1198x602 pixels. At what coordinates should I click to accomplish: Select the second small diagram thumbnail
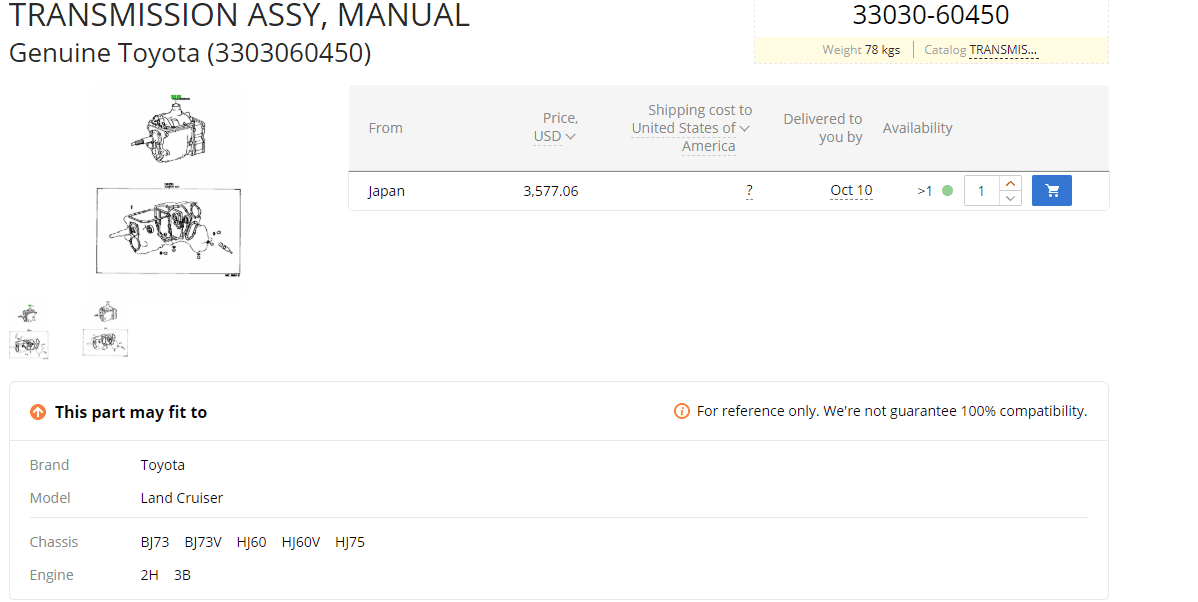click(106, 330)
